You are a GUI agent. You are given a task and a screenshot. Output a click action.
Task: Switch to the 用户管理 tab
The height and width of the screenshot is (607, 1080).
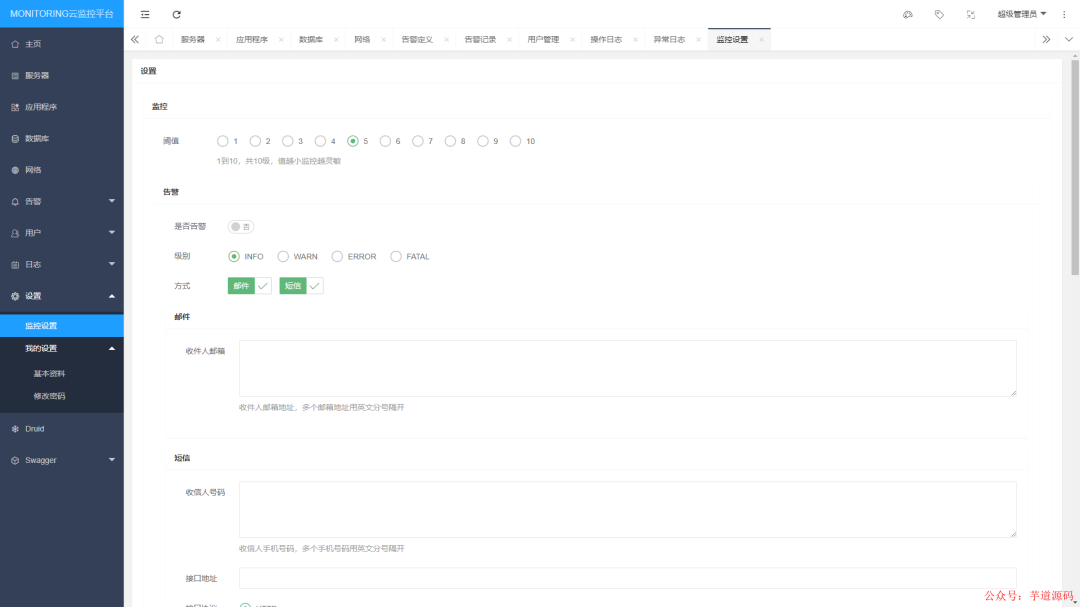[x=543, y=40]
